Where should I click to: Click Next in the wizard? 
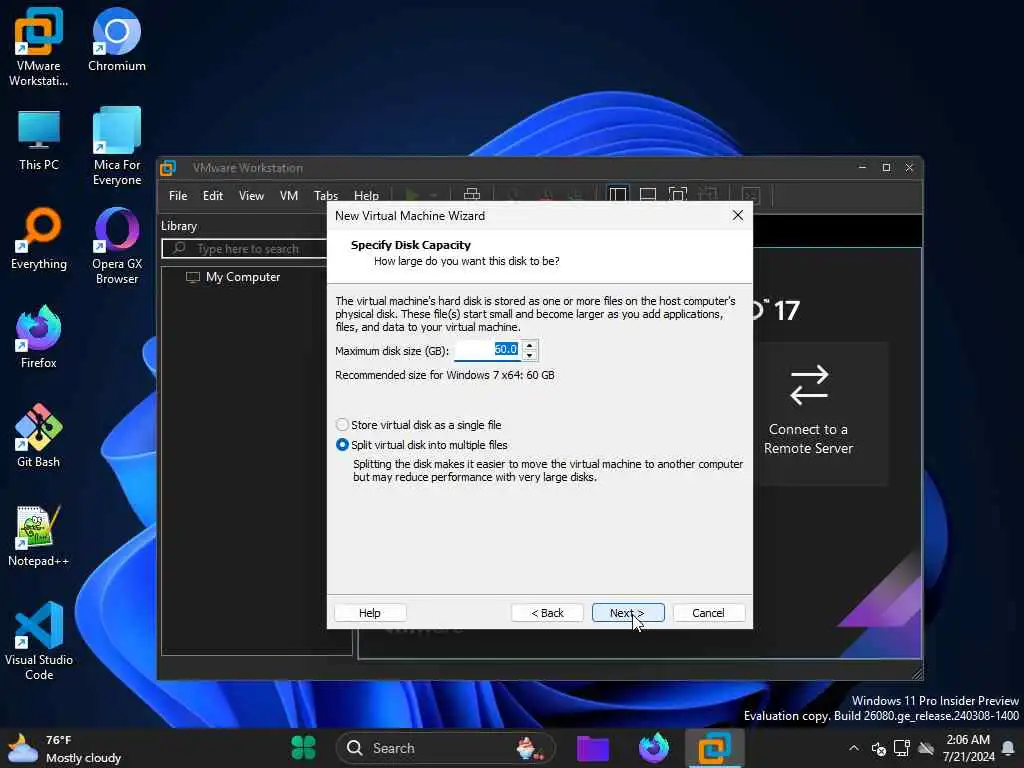(x=628, y=613)
